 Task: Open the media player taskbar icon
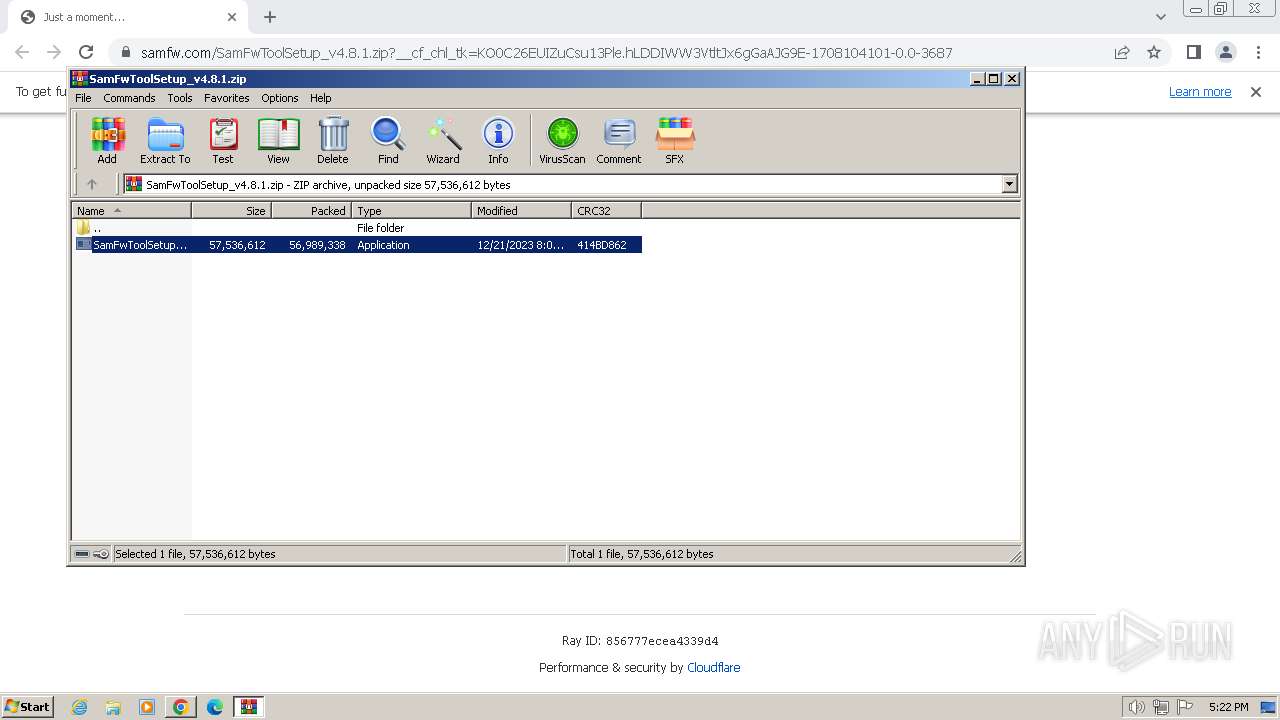pyautogui.click(x=147, y=707)
